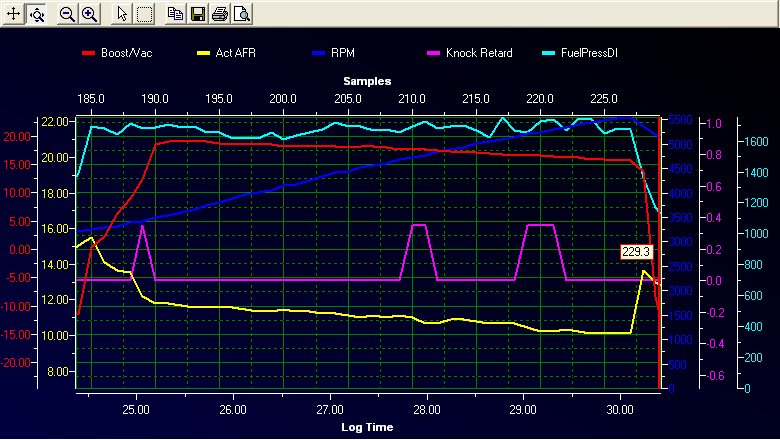Activate the zoom-pan magnifier tool
This screenshot has width=780, height=440.
37,14
